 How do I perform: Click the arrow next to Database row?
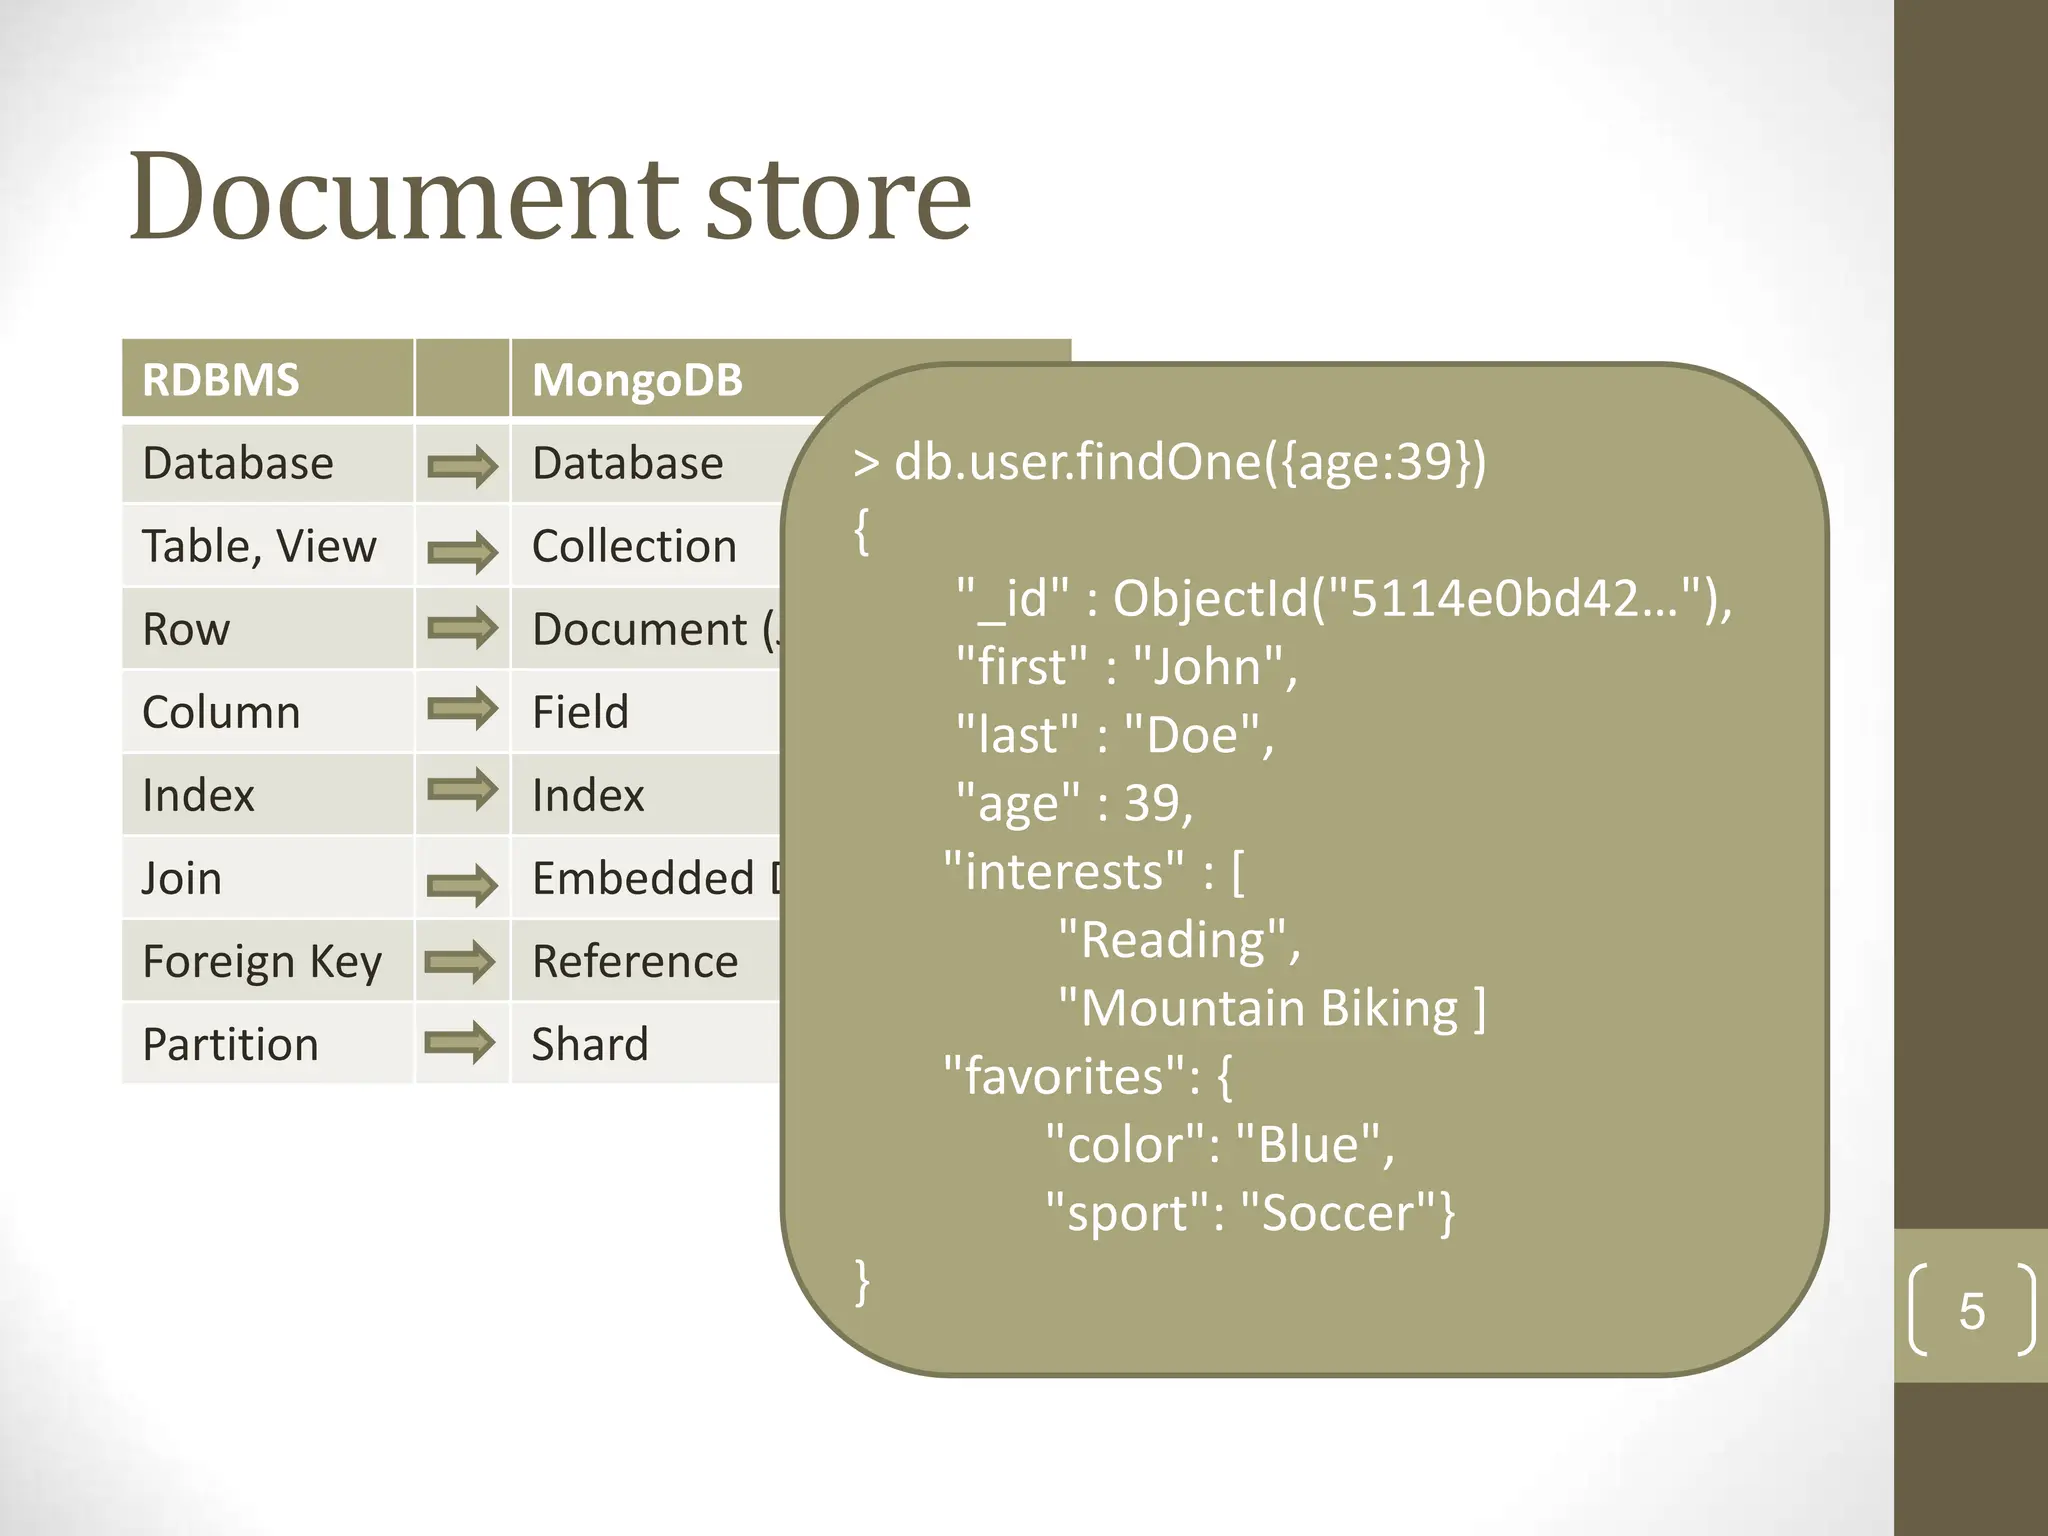point(462,467)
